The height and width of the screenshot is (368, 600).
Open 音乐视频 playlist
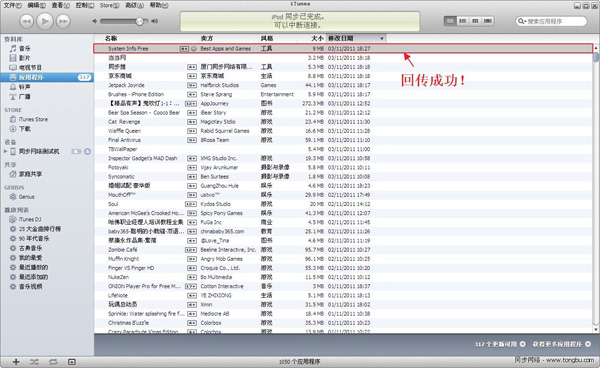point(47,286)
